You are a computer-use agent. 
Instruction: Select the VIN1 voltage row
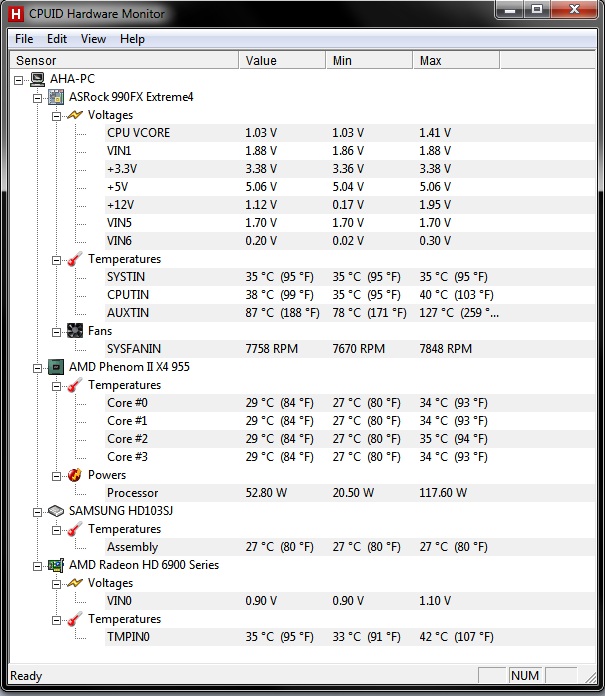pyautogui.click(x=350, y=151)
